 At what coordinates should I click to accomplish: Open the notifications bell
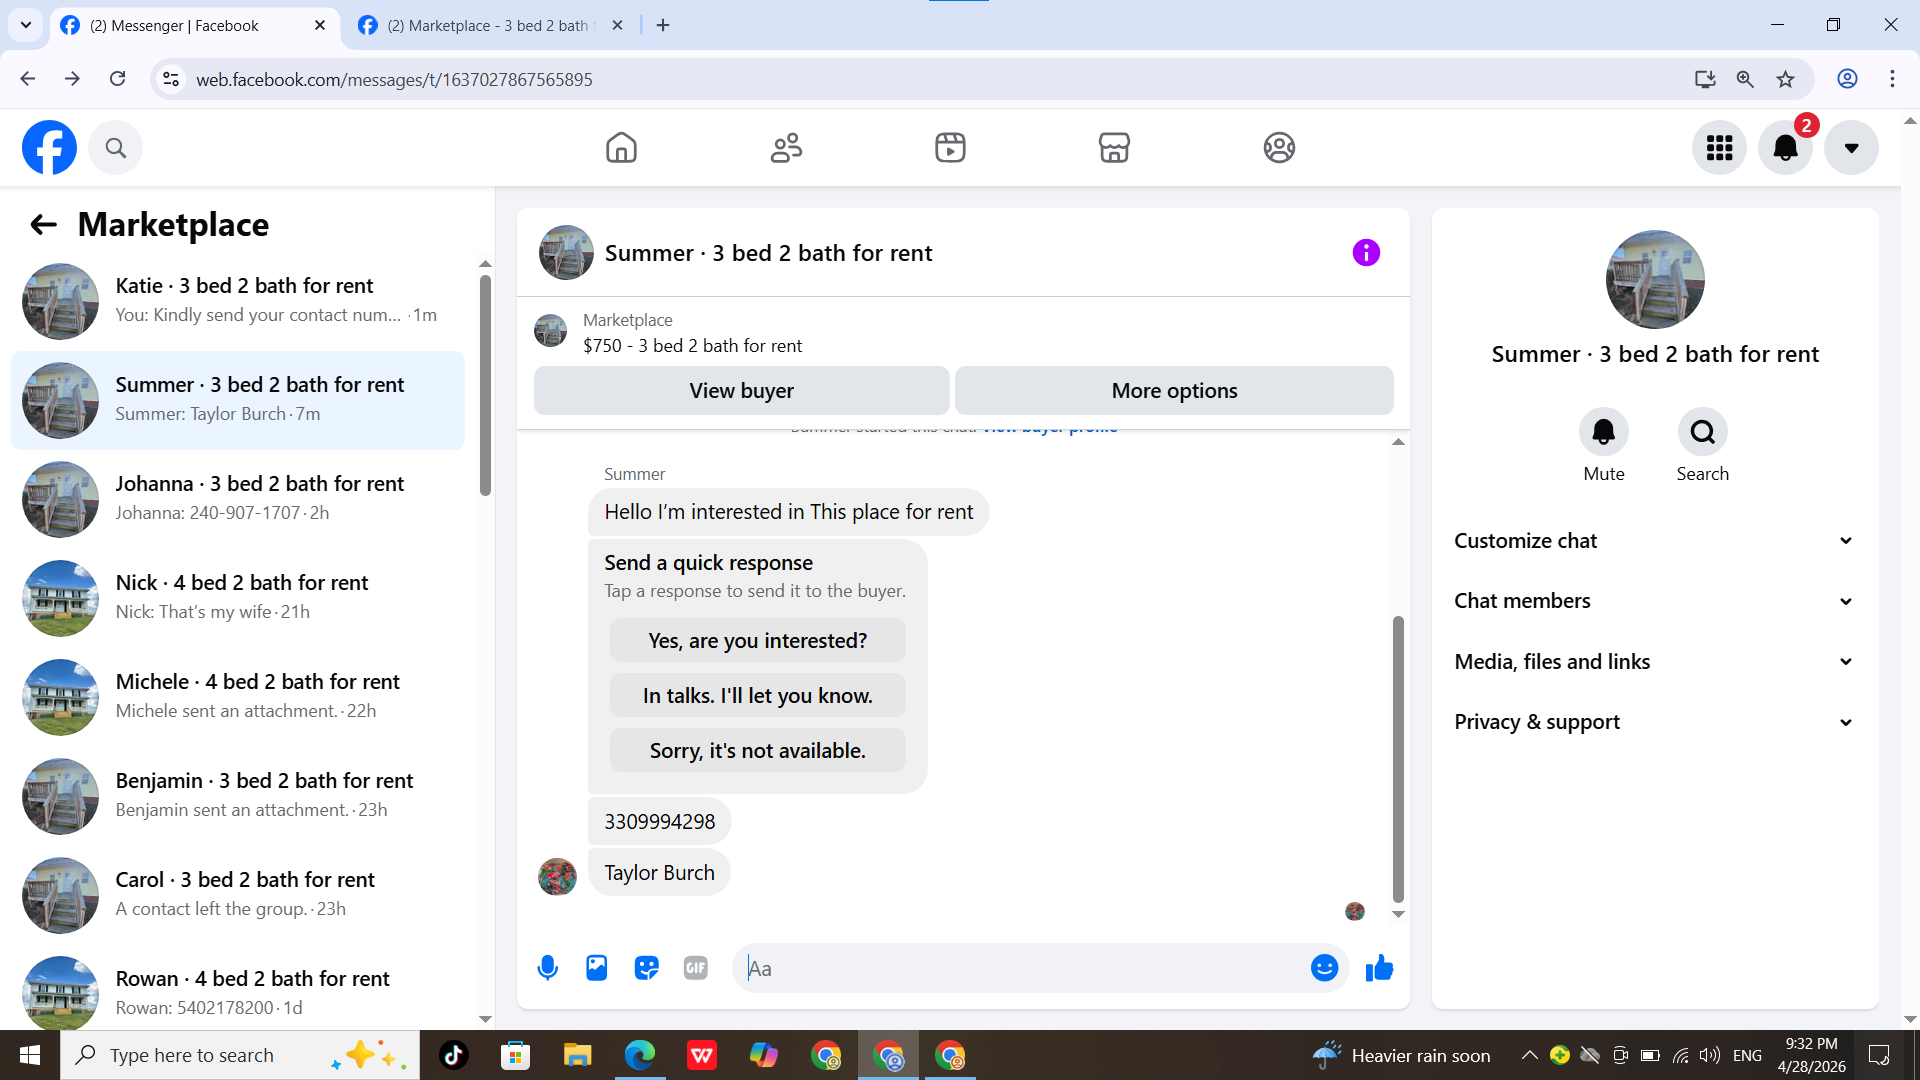click(1785, 148)
